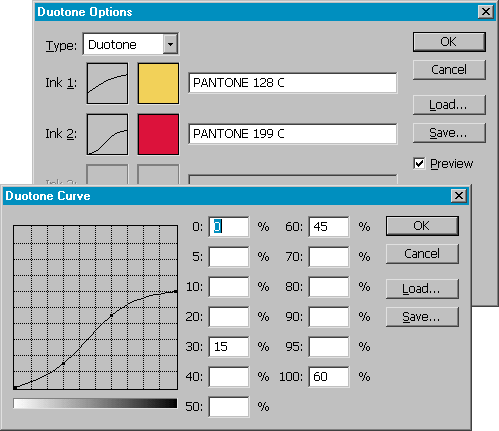Click Save... in Duotone Curve dialog
This screenshot has width=499, height=431.
pyautogui.click(x=422, y=317)
